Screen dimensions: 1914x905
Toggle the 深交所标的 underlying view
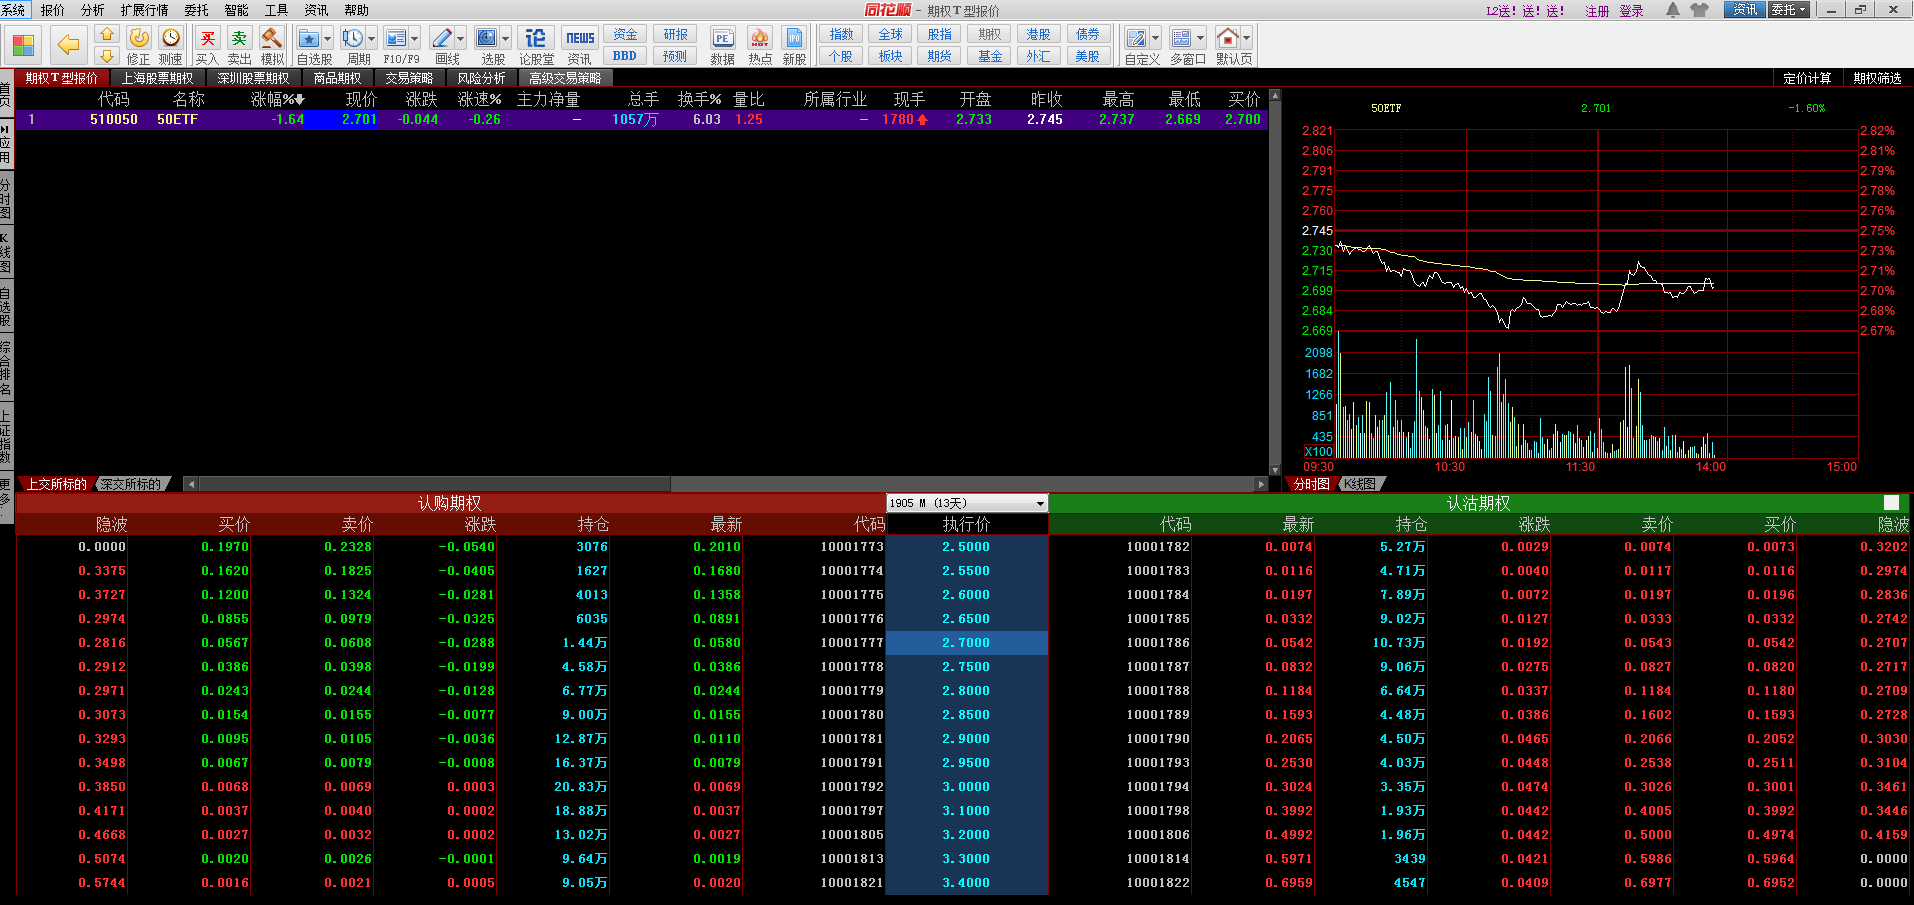click(x=131, y=484)
